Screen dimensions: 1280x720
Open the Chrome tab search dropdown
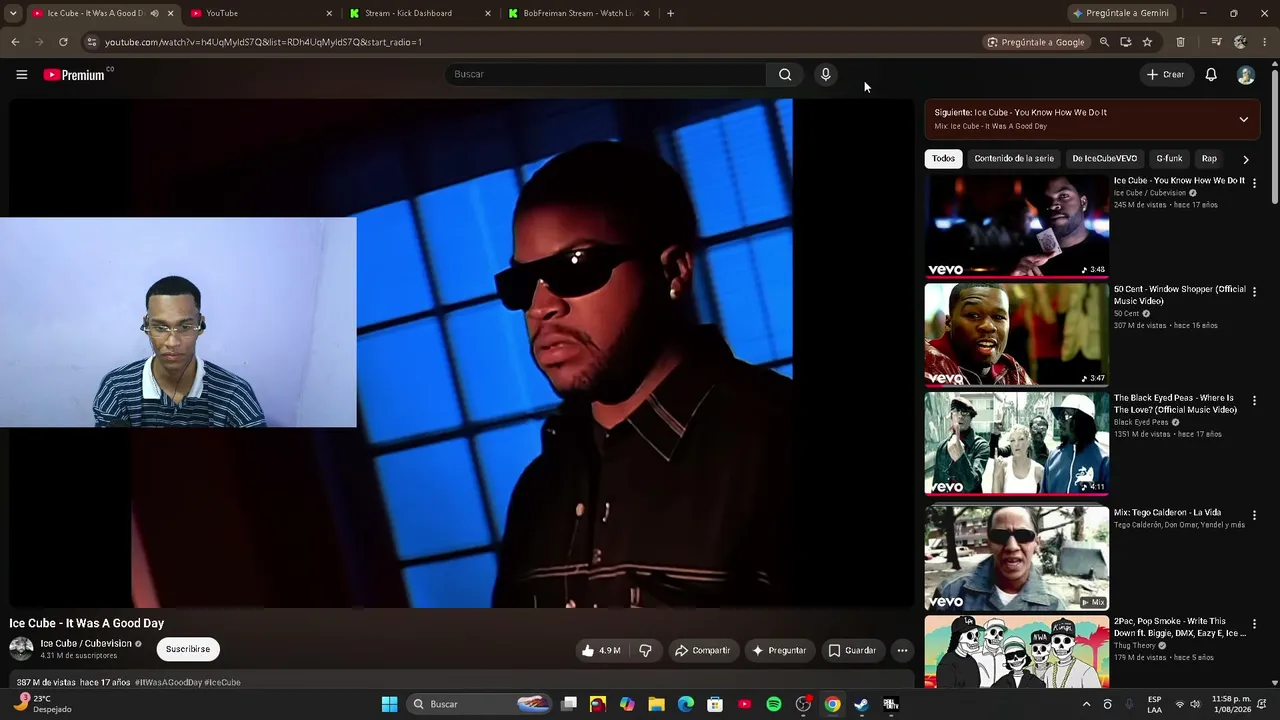(13, 13)
